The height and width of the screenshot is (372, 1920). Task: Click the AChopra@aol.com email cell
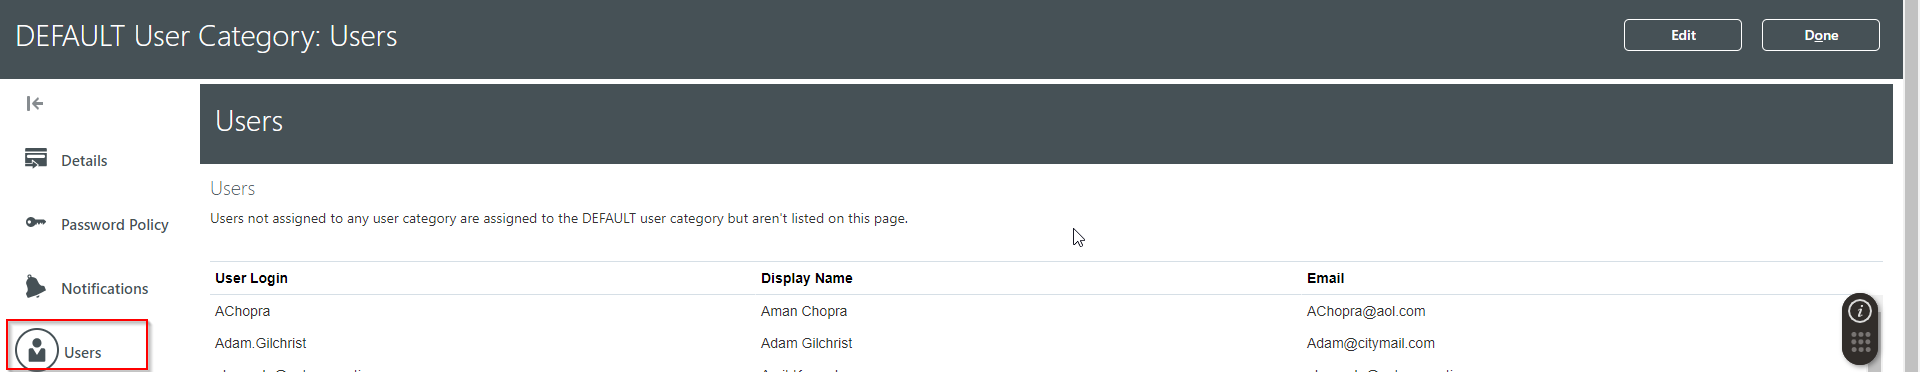click(x=1366, y=311)
